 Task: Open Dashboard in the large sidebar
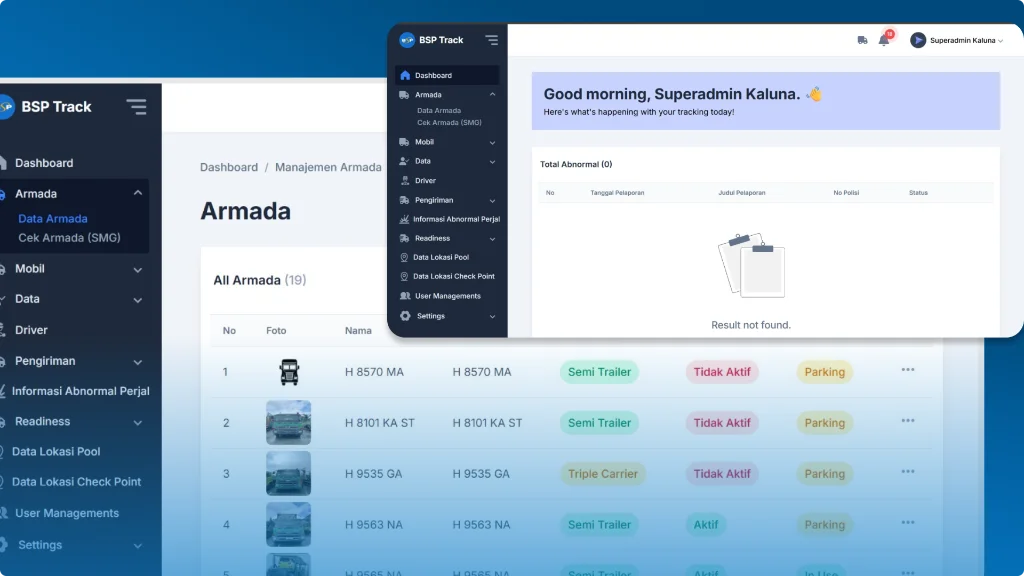tap(44, 163)
